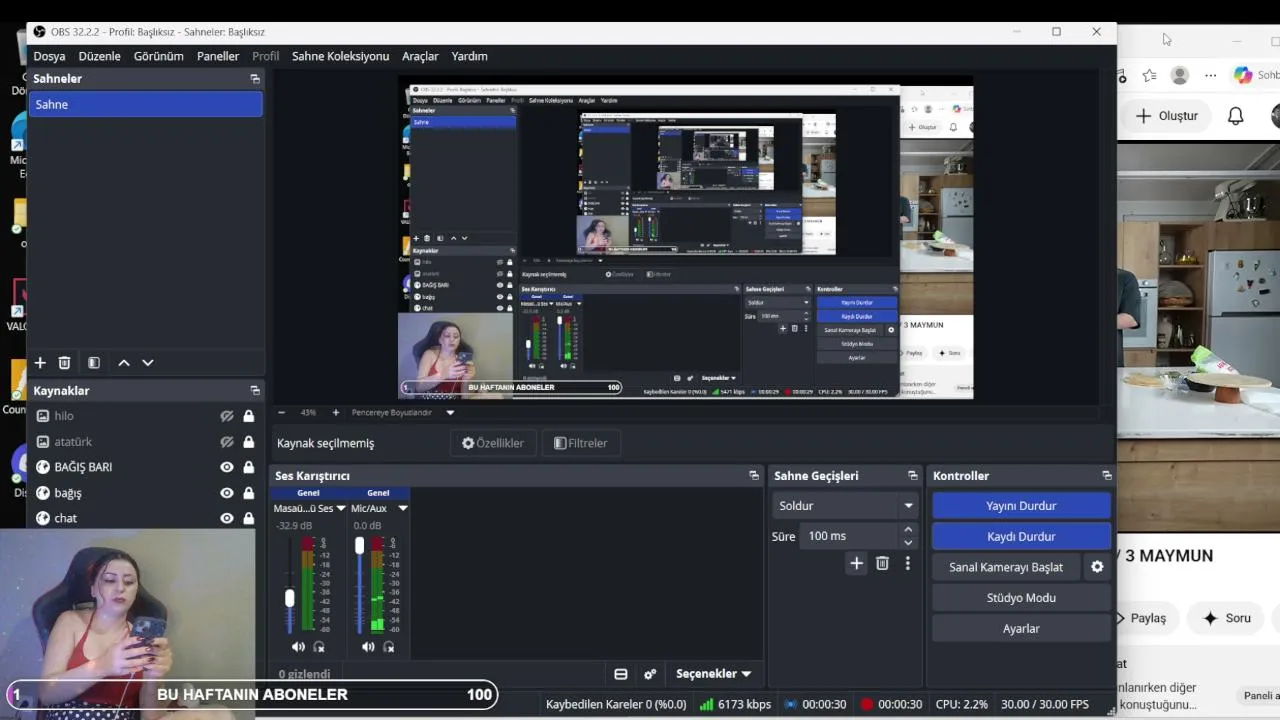Unlock the BAĞIŞ BARI source

pyautogui.click(x=248, y=467)
